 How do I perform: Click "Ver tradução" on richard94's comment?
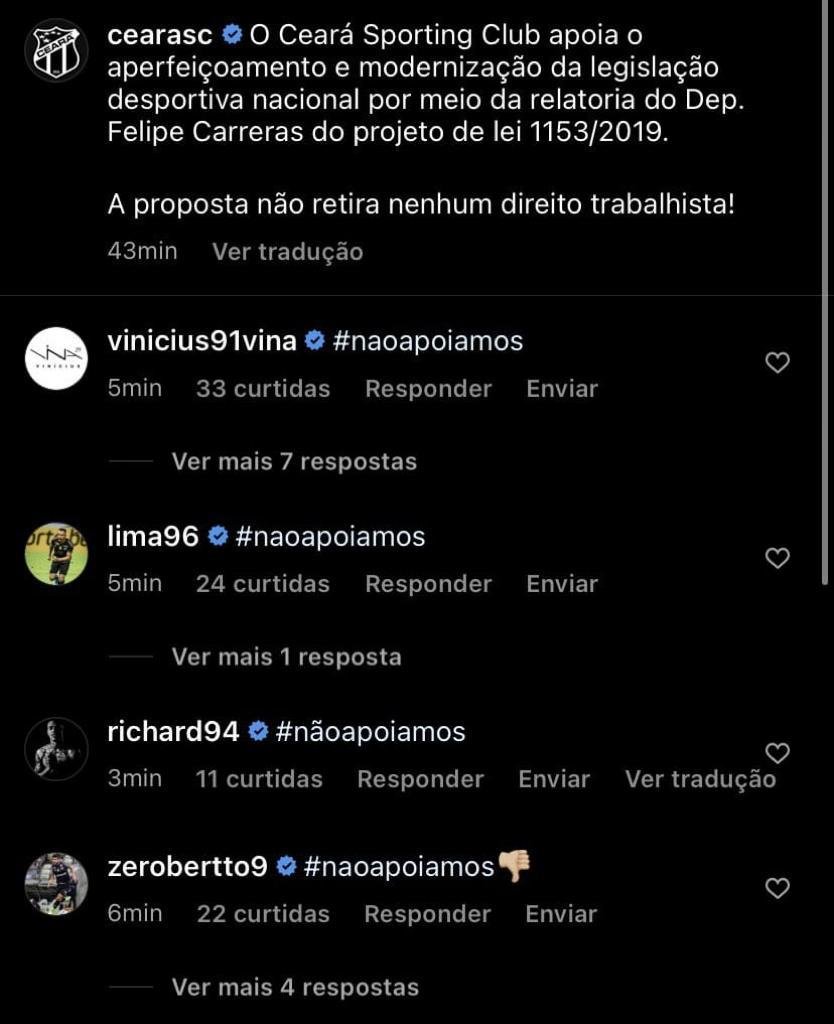(x=700, y=779)
